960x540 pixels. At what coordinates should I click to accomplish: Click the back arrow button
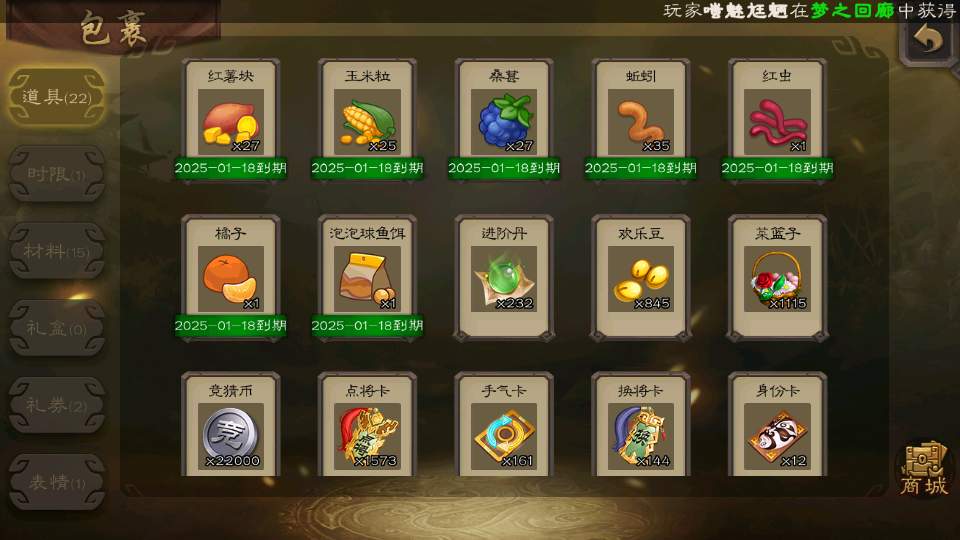928,40
